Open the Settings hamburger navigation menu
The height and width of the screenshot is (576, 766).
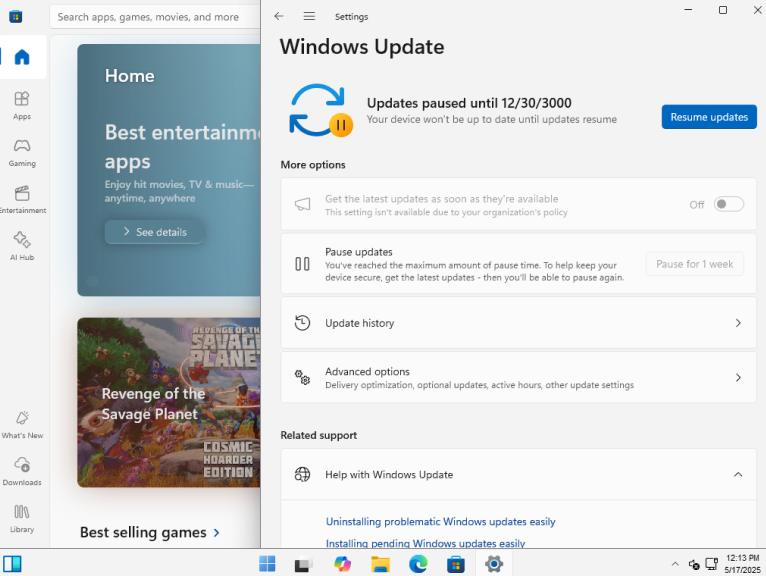click(309, 16)
